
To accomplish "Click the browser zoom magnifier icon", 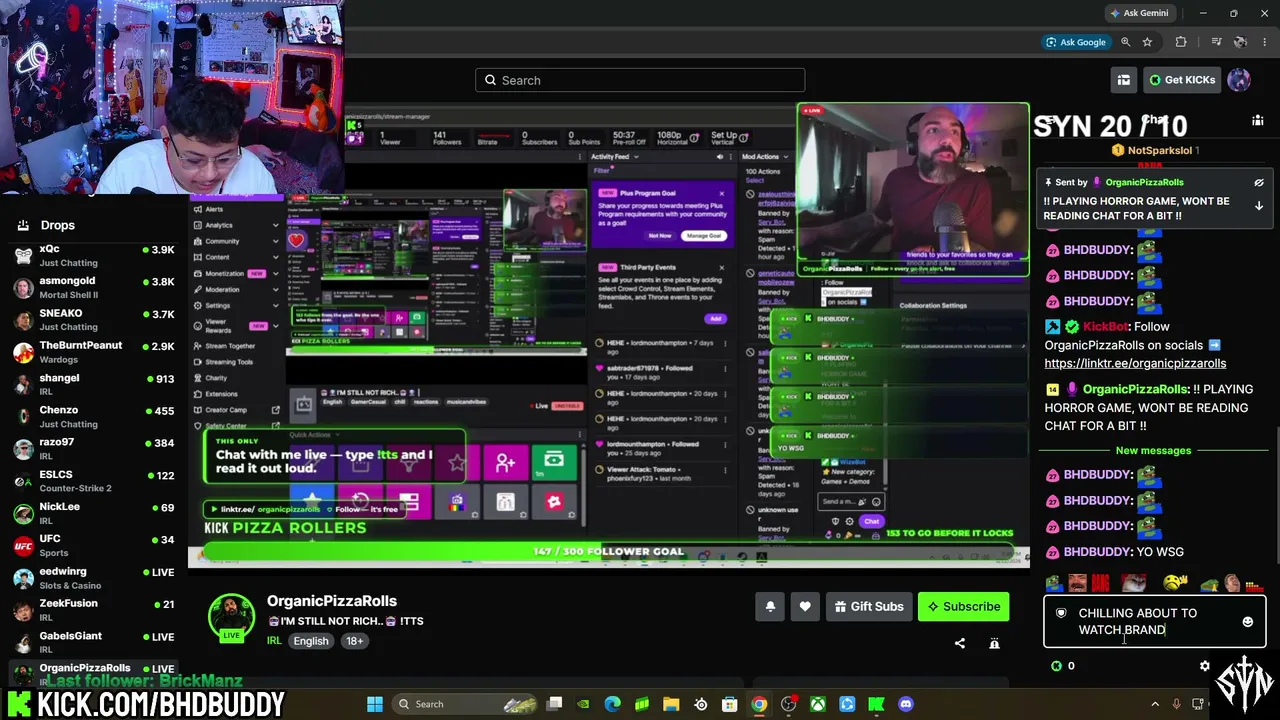I will click(1126, 42).
